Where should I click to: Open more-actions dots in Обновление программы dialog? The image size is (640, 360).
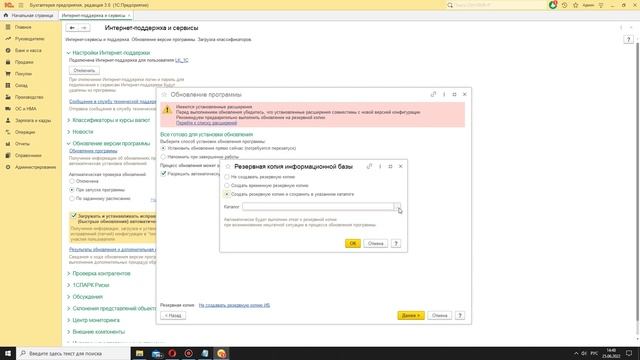(x=444, y=94)
